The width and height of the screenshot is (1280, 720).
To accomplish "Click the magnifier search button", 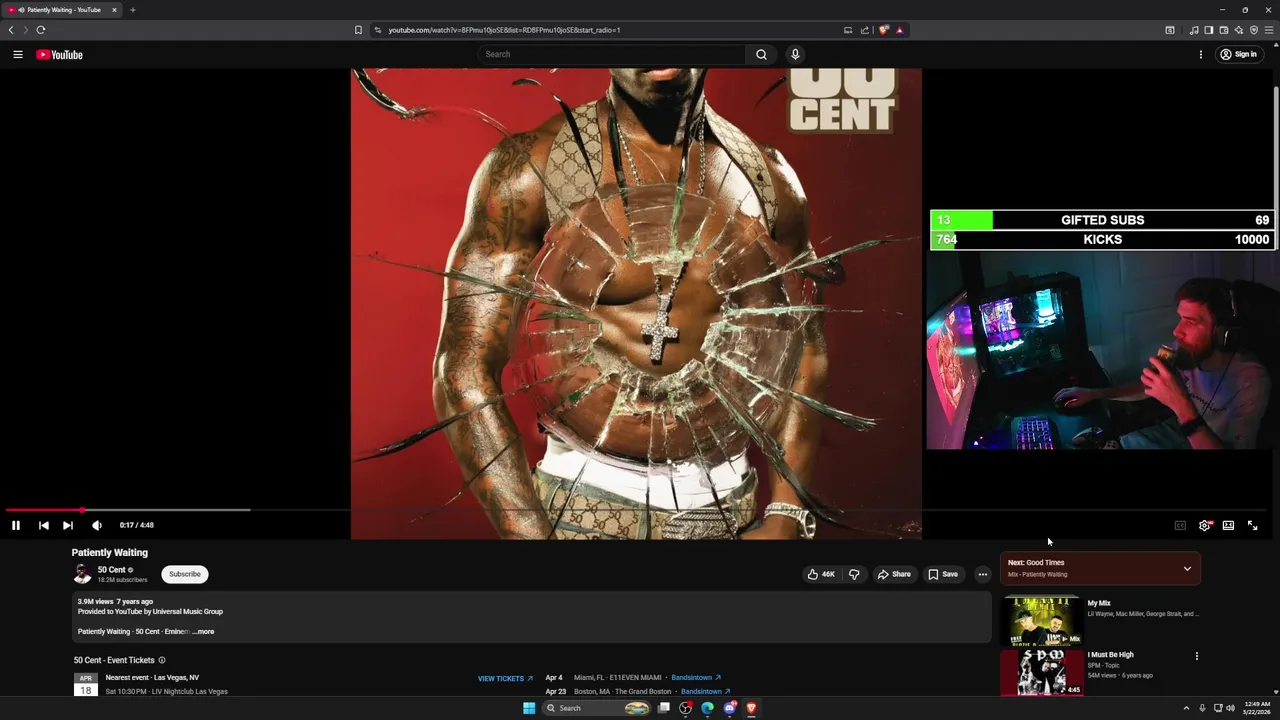I will point(761,54).
